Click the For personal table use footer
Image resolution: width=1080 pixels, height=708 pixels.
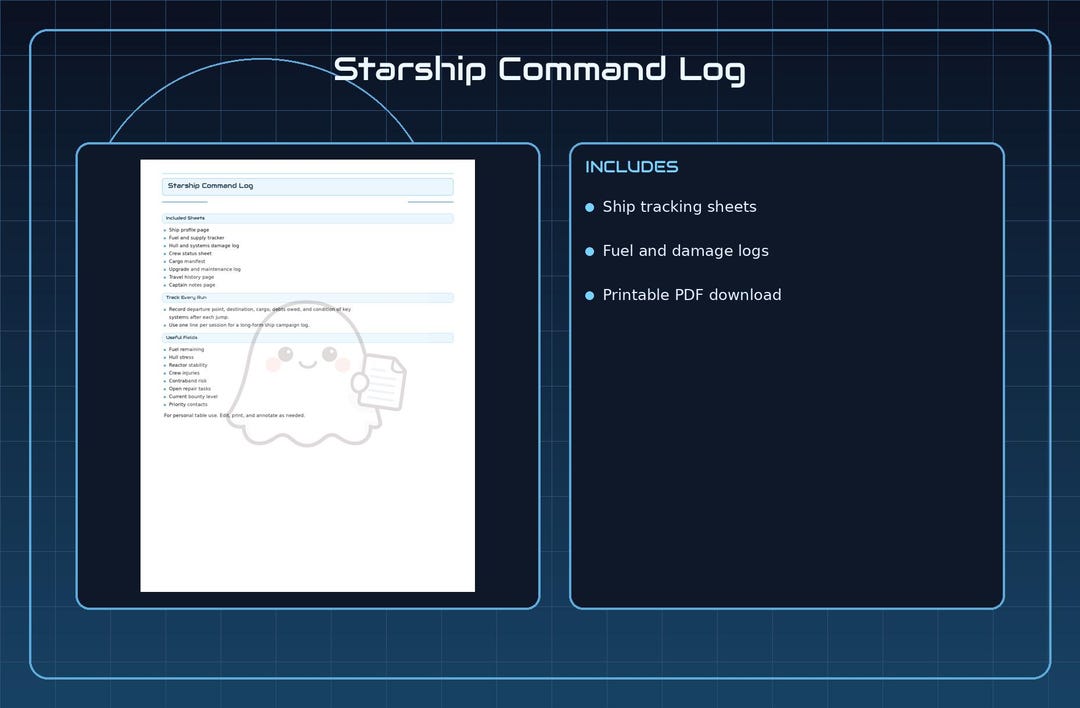[234, 415]
